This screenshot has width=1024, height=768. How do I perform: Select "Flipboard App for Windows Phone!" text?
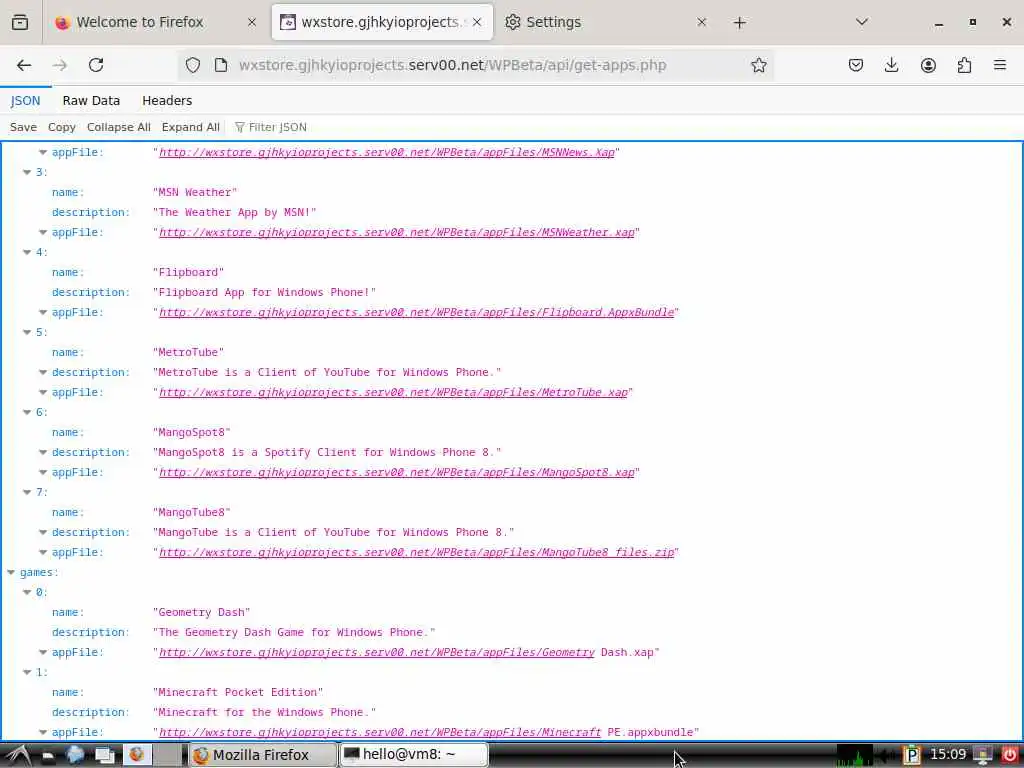[x=264, y=293]
